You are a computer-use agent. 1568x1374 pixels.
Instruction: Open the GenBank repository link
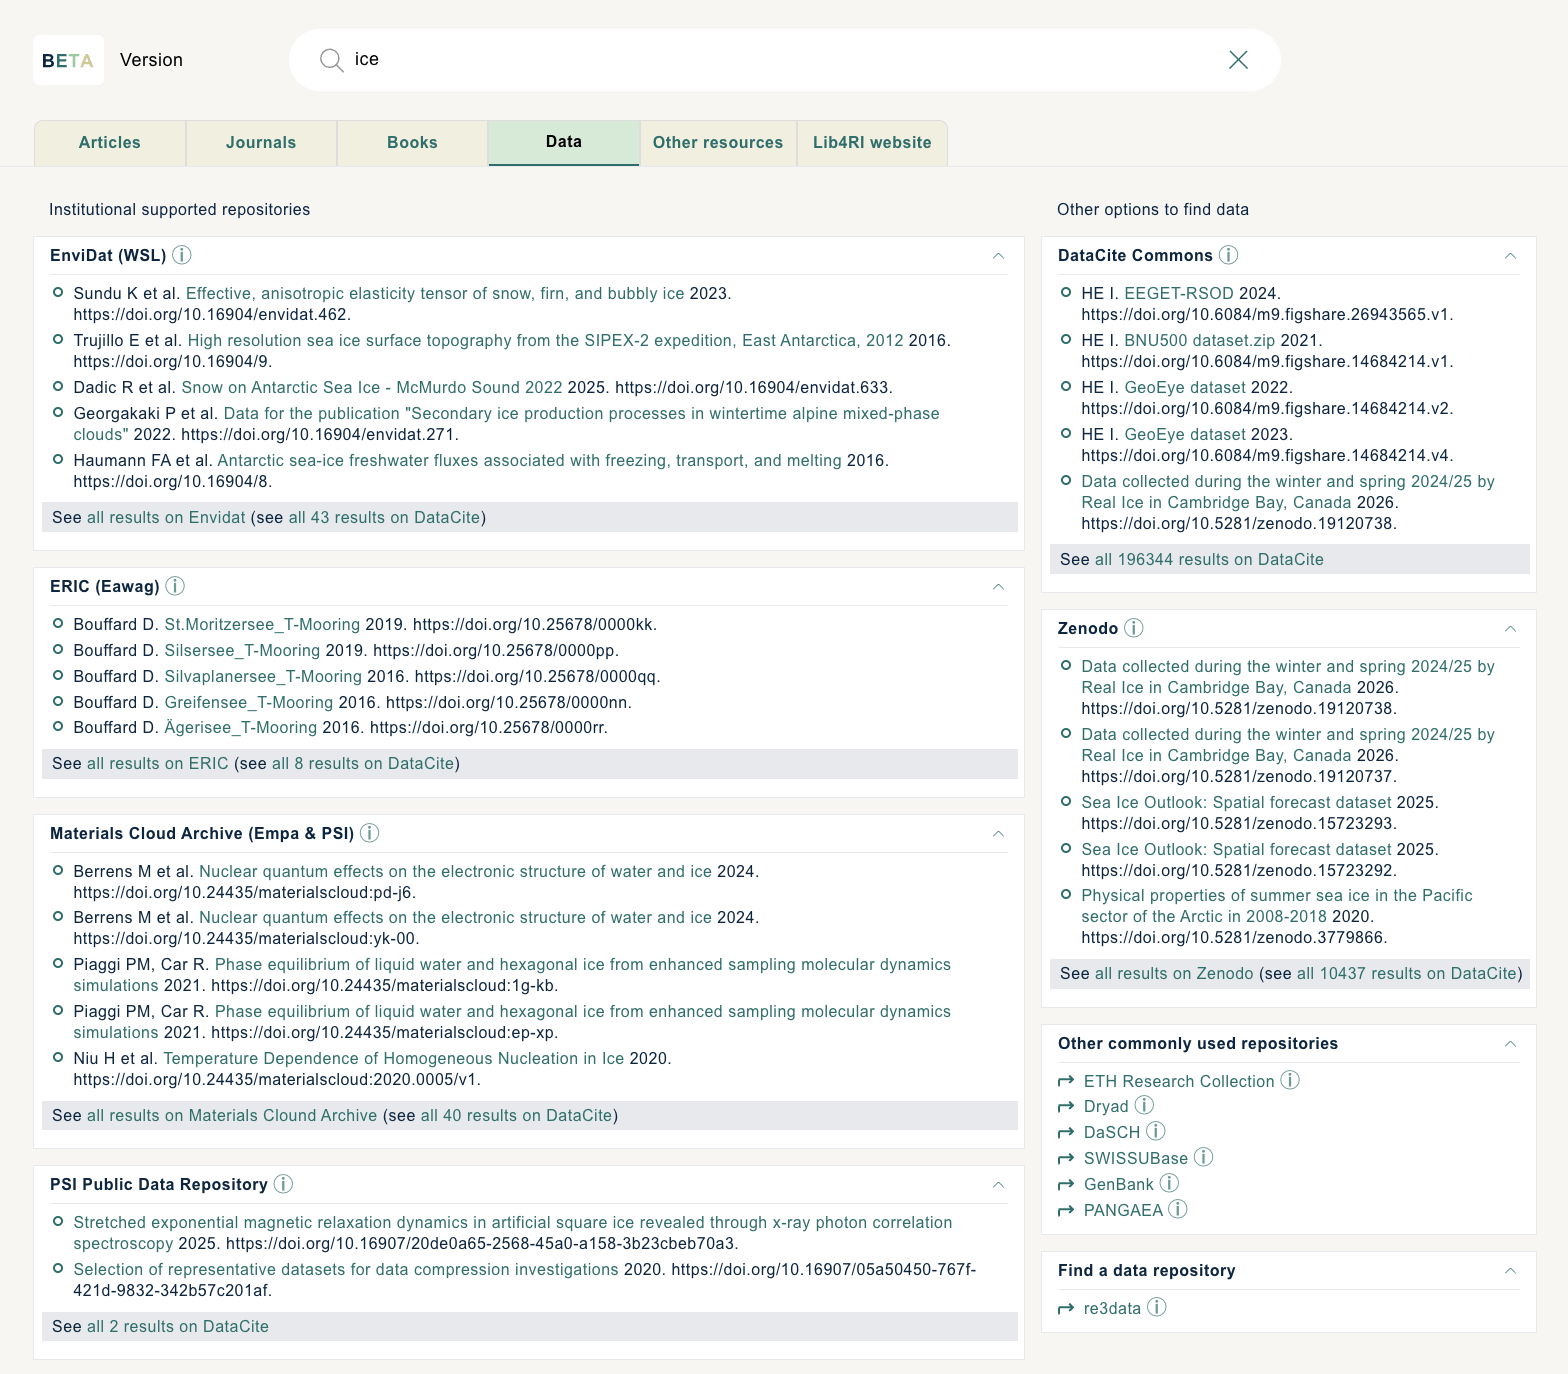point(1119,1184)
